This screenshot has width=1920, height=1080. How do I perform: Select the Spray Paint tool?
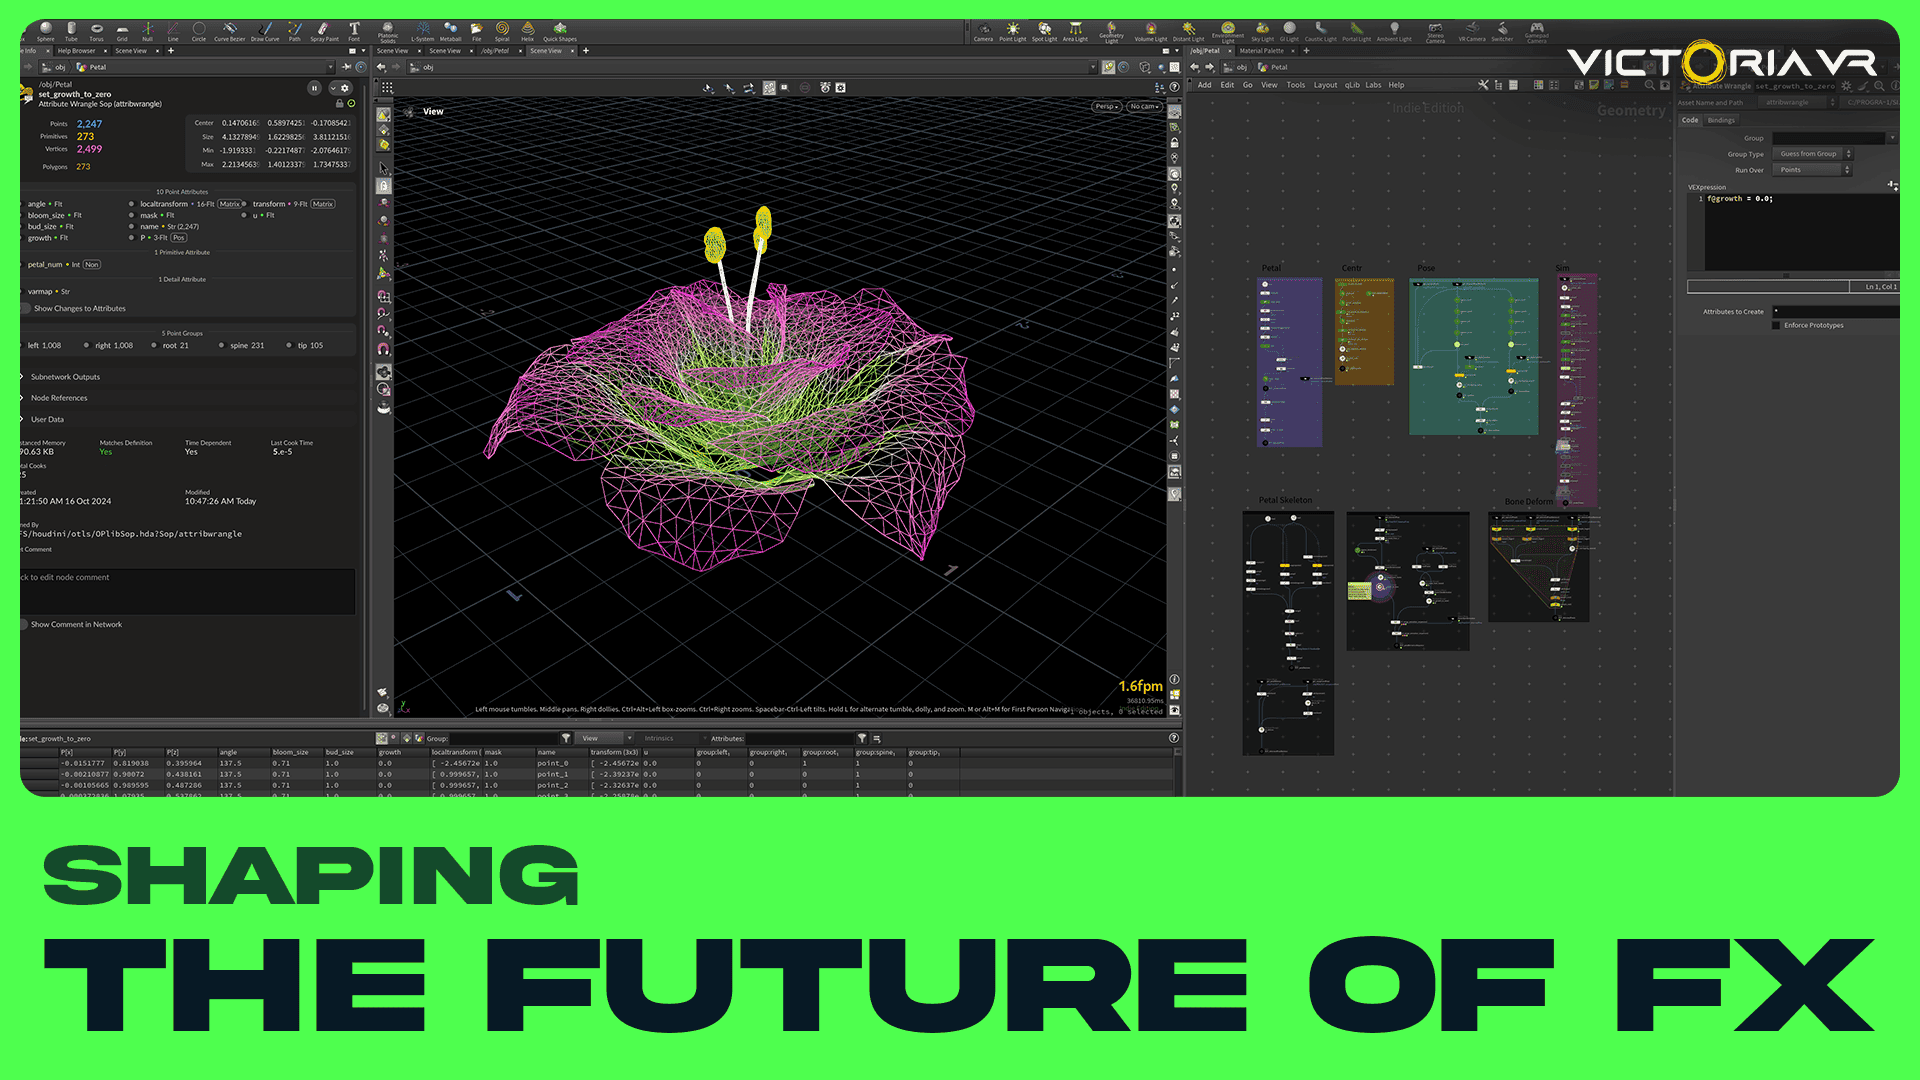323,31
